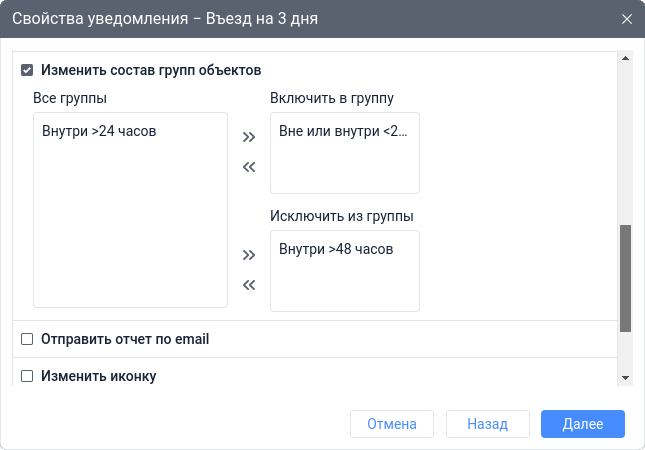Click remove arrows for the Include in group list
The image size is (645, 450).
coord(249,167)
